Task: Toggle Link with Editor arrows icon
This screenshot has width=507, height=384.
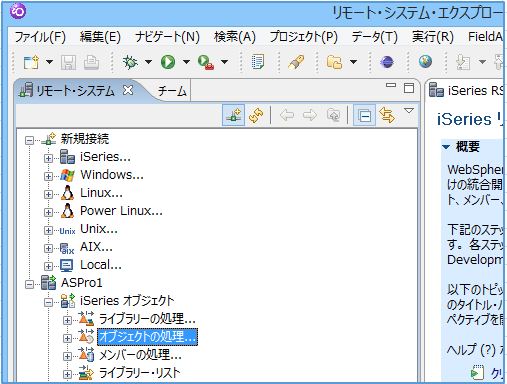Action: (x=387, y=115)
